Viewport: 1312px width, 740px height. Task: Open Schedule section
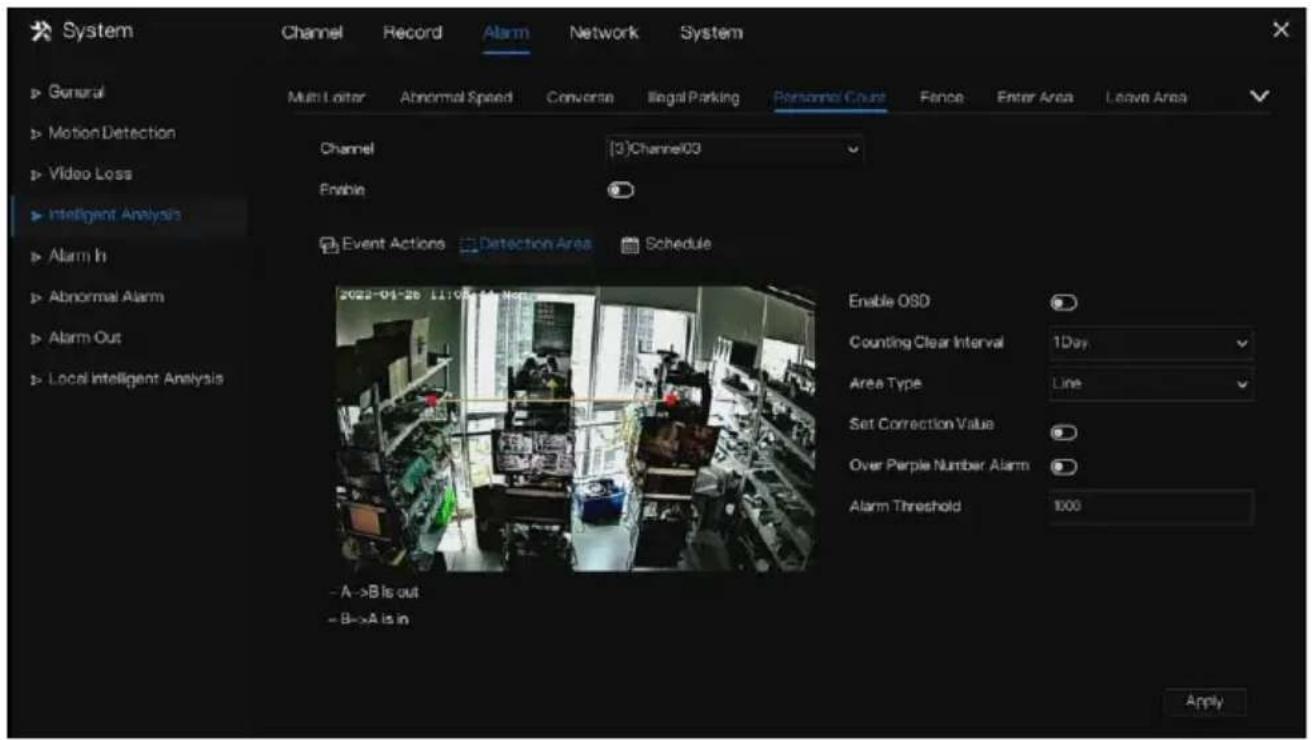(x=666, y=244)
